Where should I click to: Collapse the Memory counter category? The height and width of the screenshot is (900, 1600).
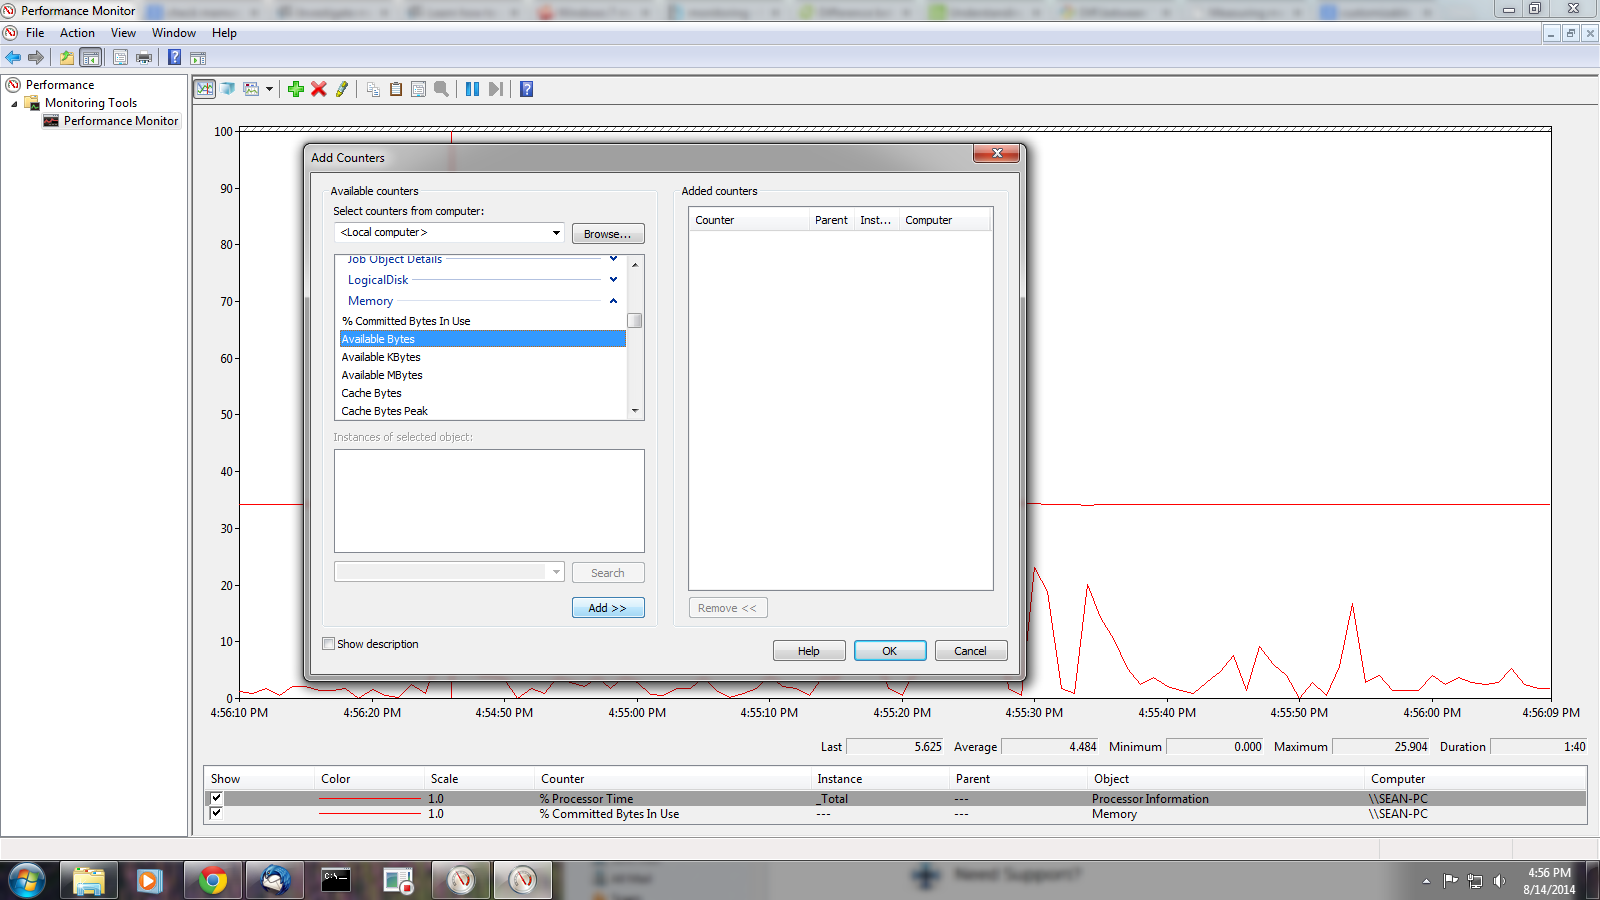(613, 301)
